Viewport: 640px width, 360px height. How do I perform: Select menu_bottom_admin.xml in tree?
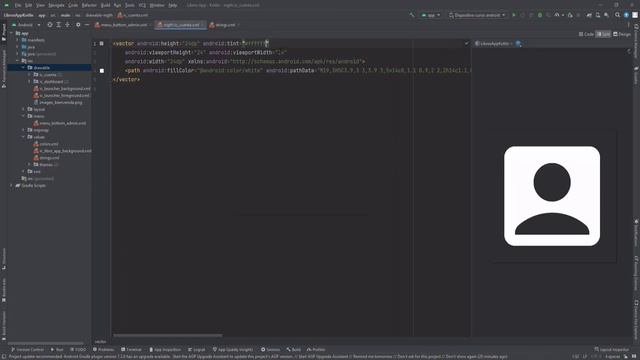point(60,123)
